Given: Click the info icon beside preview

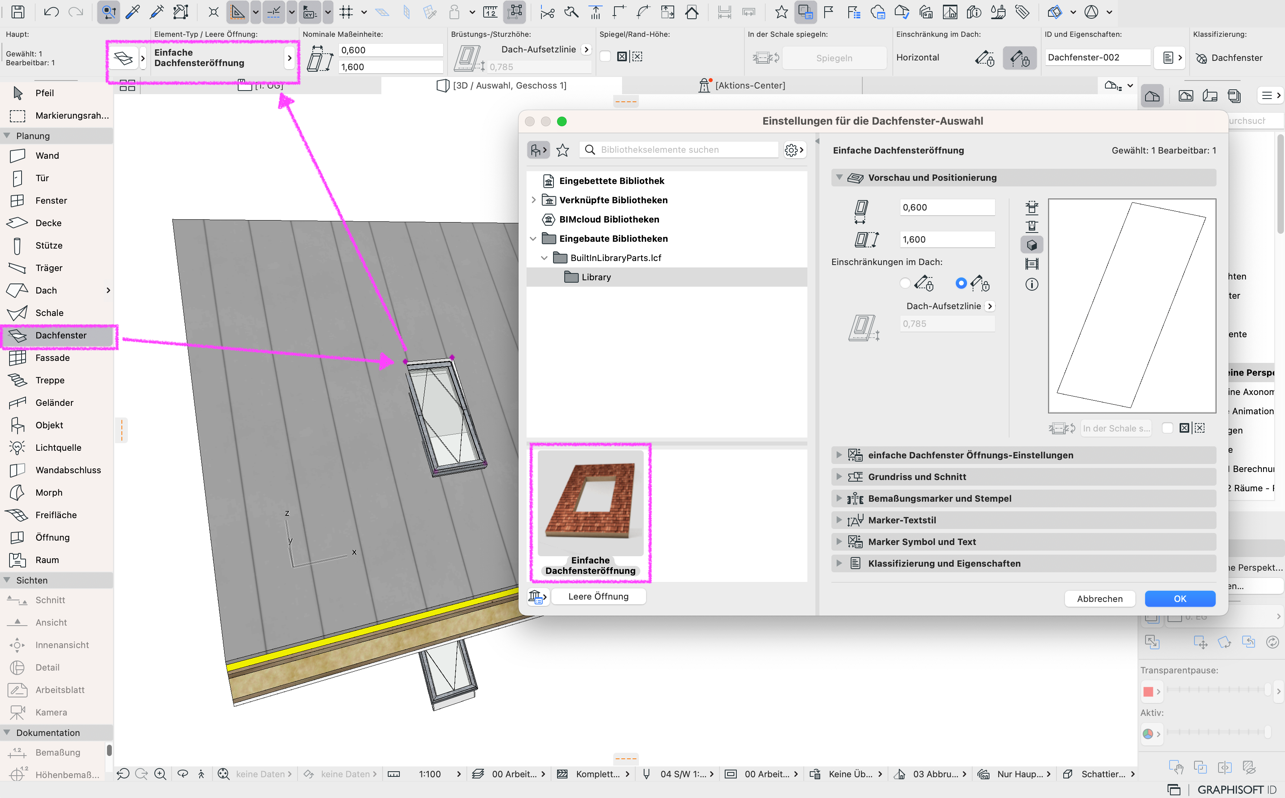Looking at the screenshot, I should click(x=1032, y=284).
